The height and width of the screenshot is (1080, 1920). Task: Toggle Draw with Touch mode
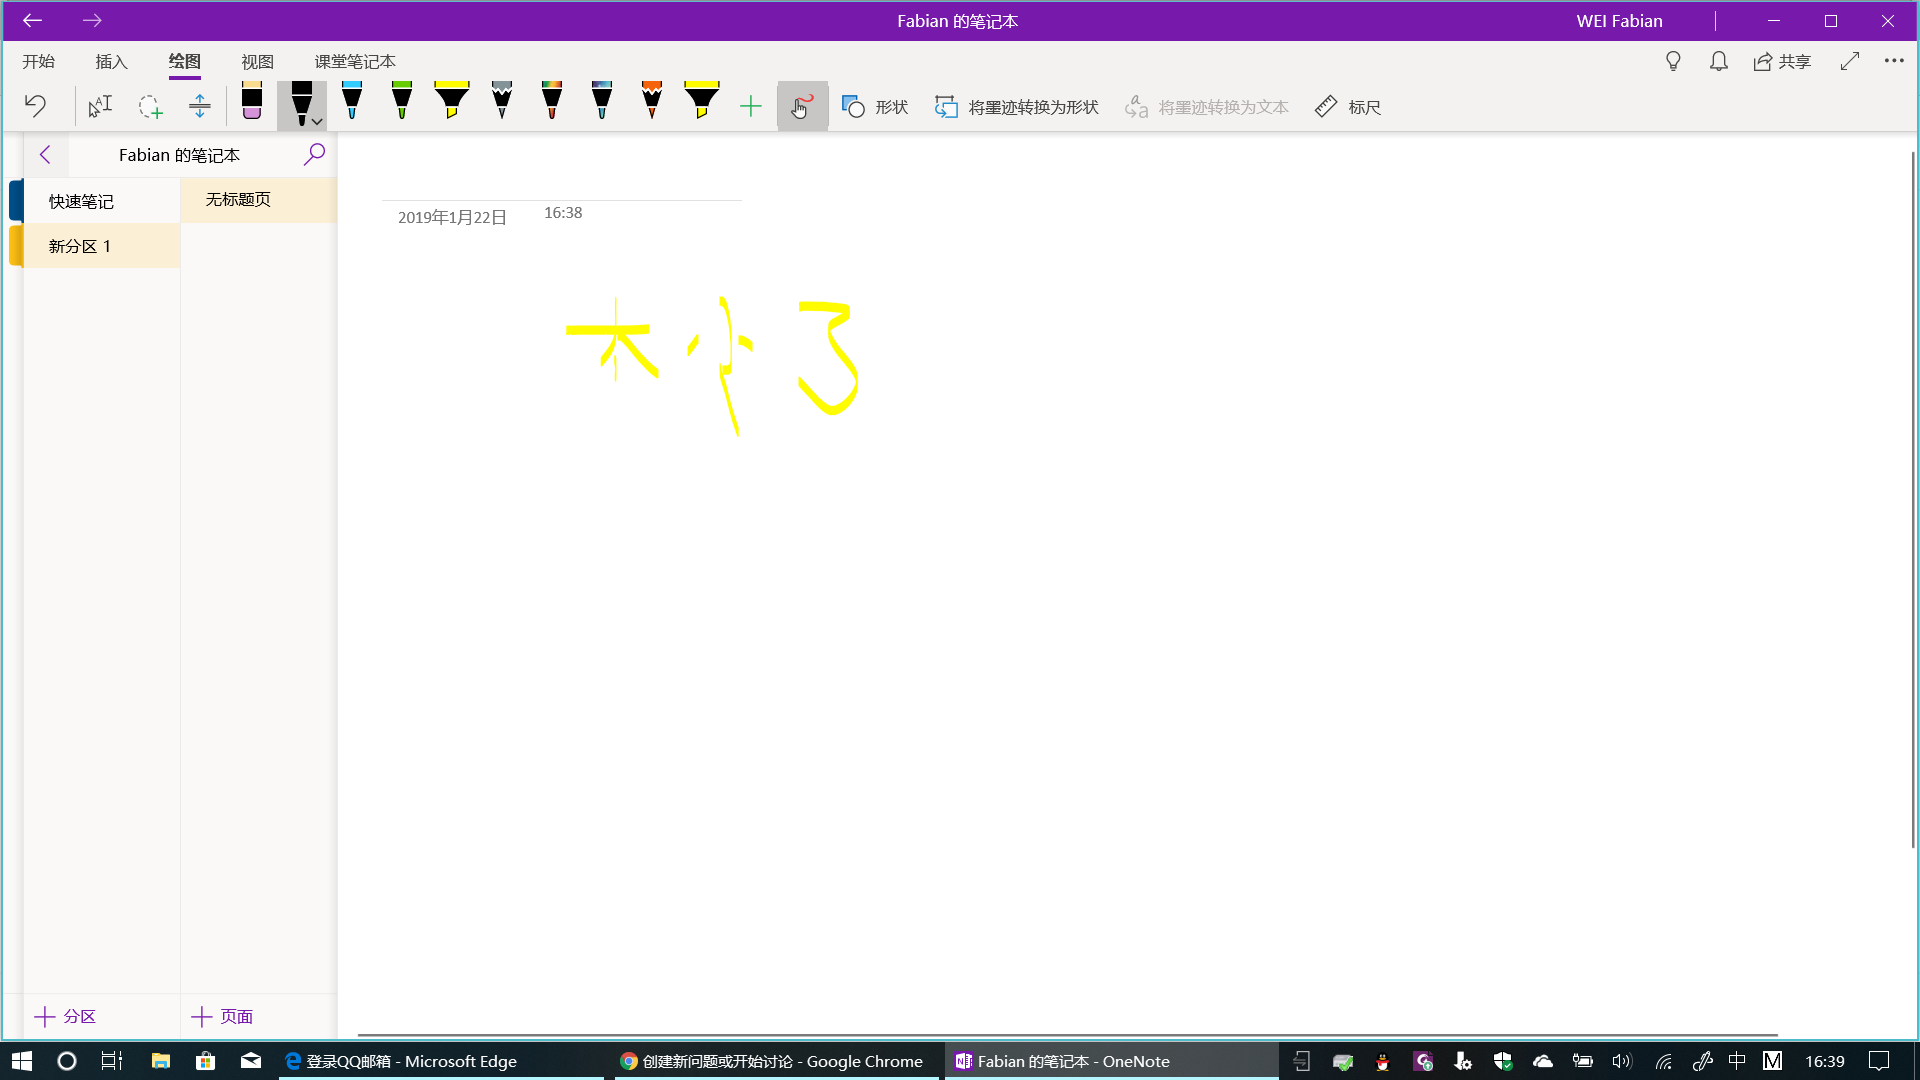(802, 106)
